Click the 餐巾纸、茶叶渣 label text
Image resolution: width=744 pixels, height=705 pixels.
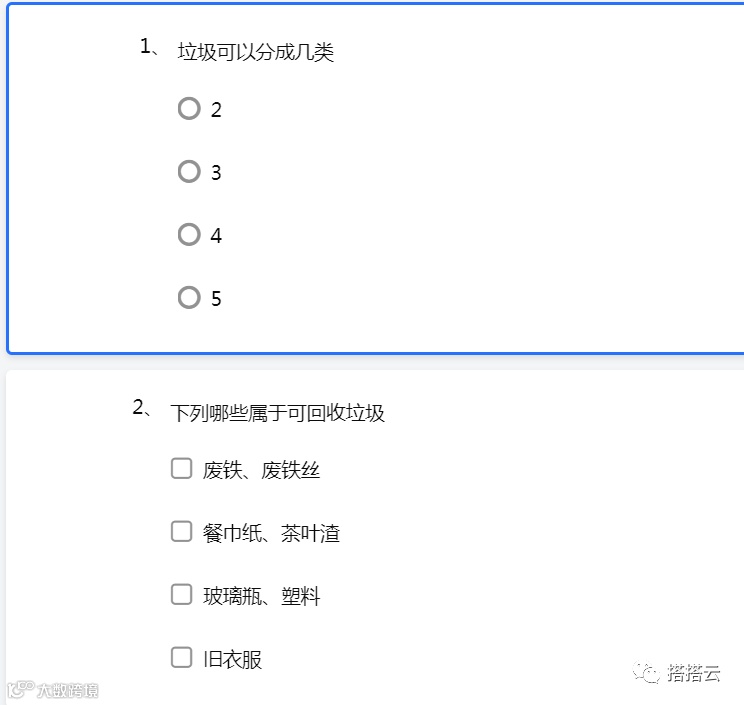click(271, 533)
